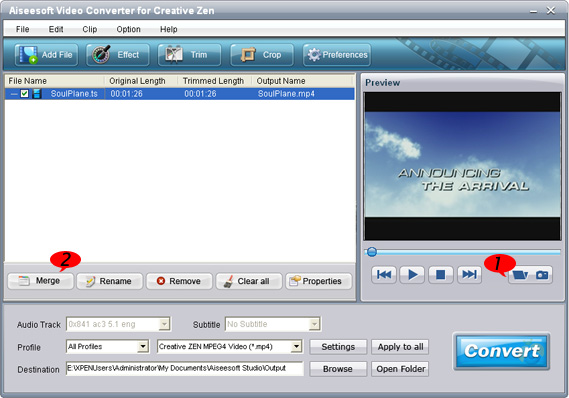Select the SoulPlane.mp4 output name cell
The image size is (569, 398).
286,94
